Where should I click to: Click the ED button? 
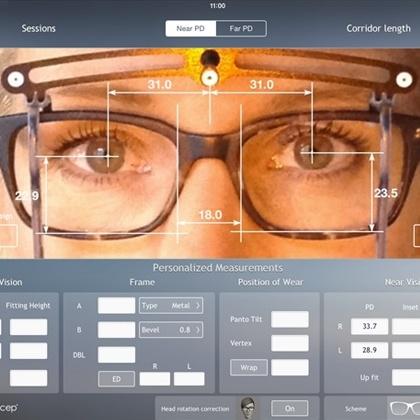click(116, 379)
